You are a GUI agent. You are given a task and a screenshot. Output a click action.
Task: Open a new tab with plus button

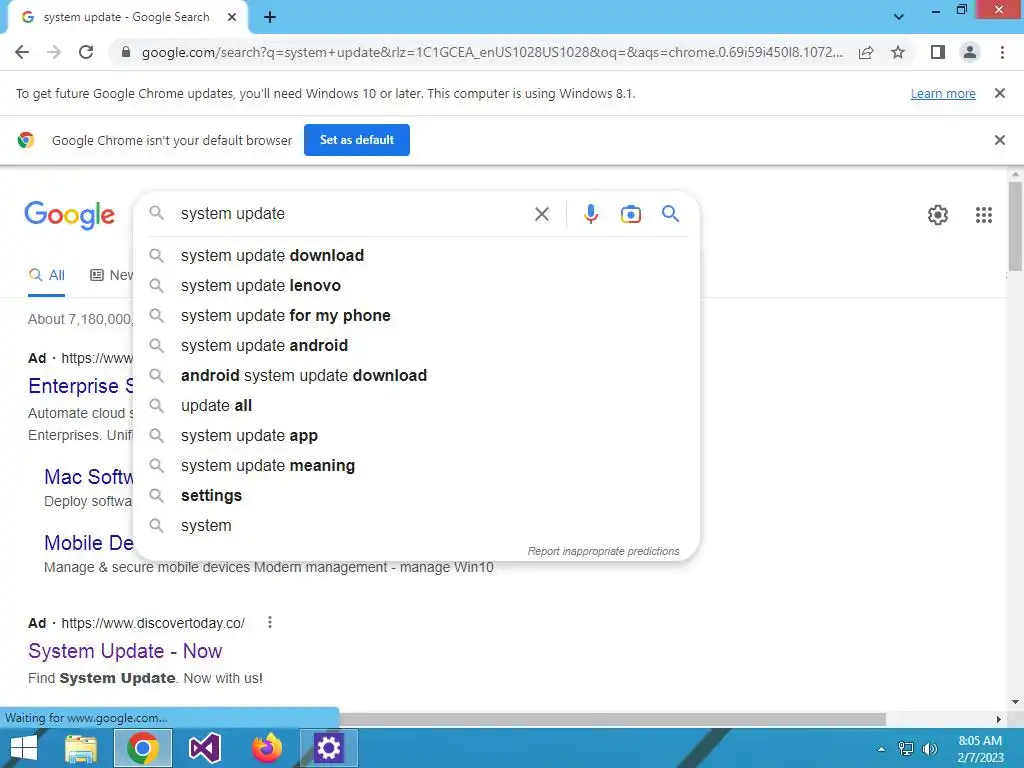pos(270,18)
